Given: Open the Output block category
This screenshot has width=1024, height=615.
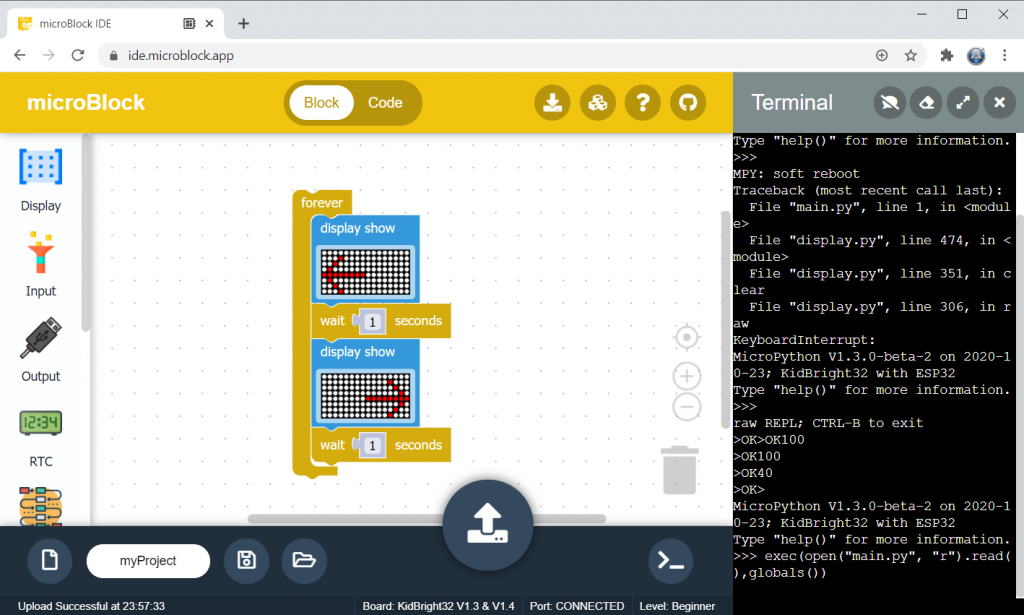Looking at the screenshot, I should pyautogui.click(x=40, y=350).
